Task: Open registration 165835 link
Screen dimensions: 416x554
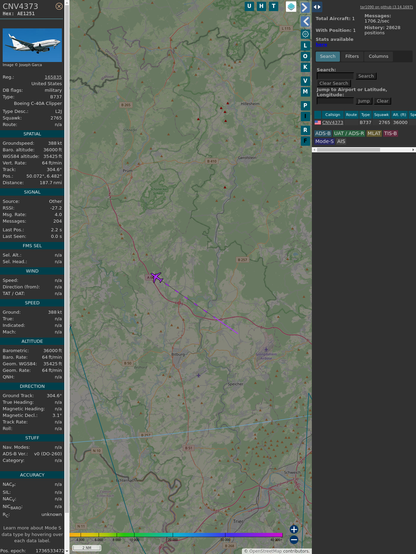Action: pos(53,77)
